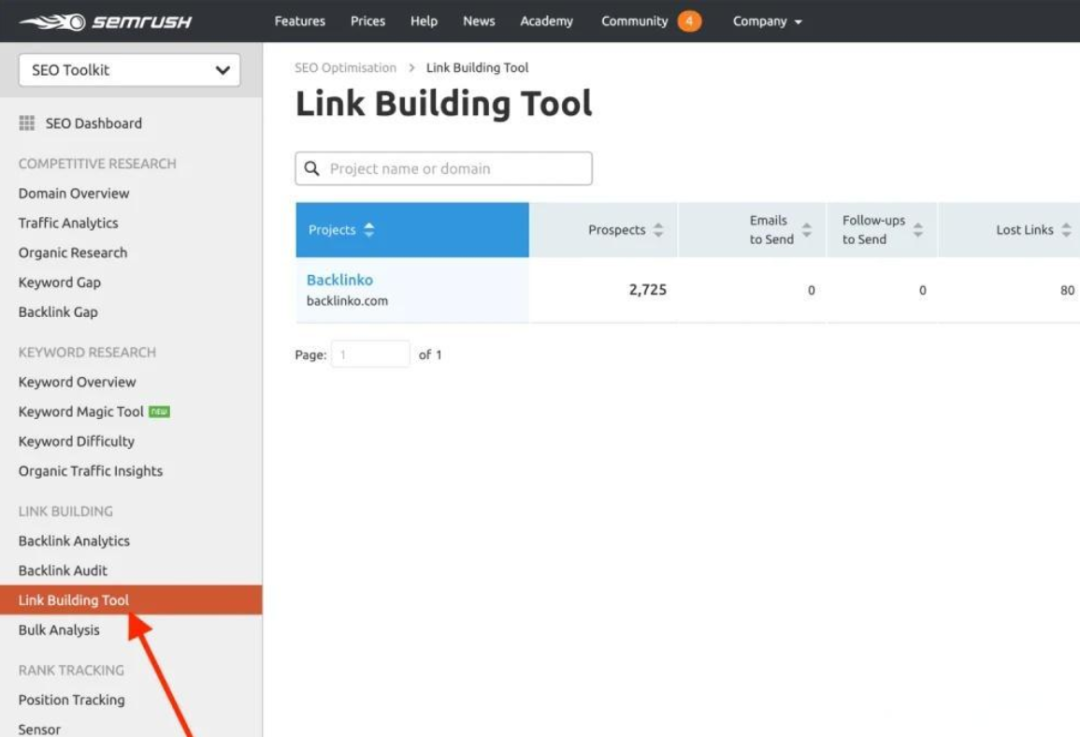1080x737 pixels.
Task: Open the Academy page
Action: tap(546, 21)
